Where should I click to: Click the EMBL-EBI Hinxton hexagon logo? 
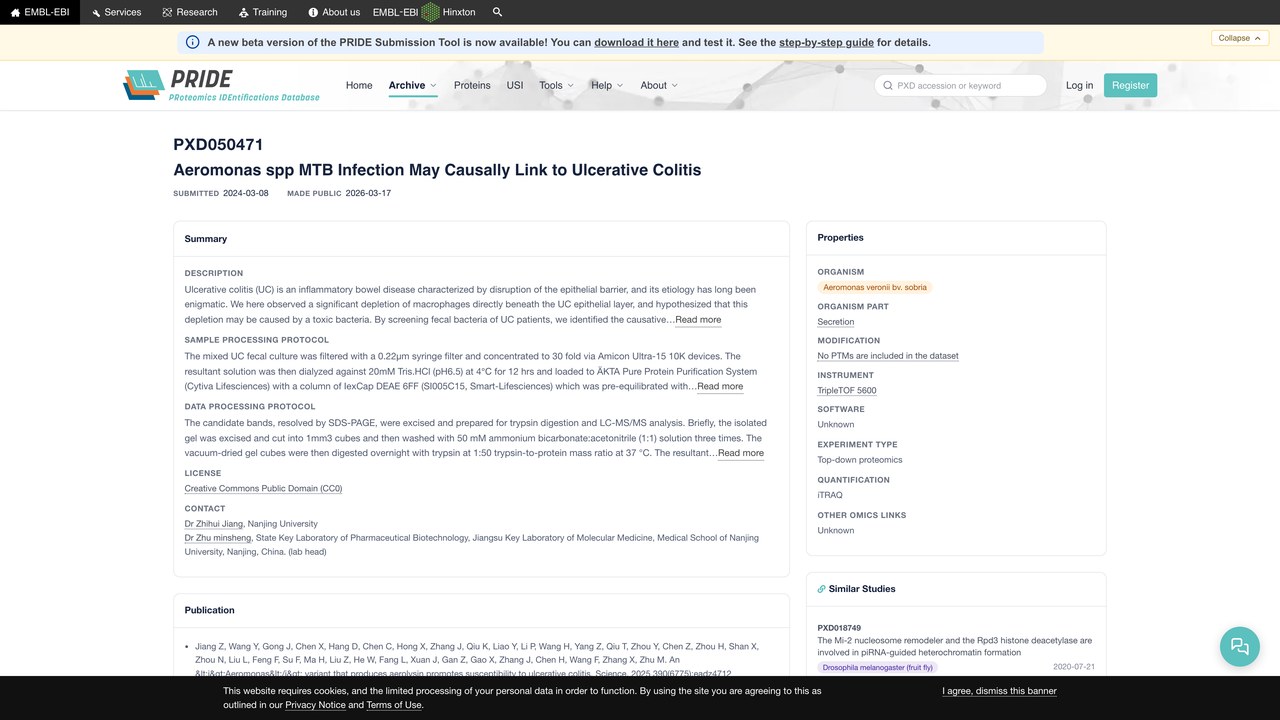click(x=430, y=12)
